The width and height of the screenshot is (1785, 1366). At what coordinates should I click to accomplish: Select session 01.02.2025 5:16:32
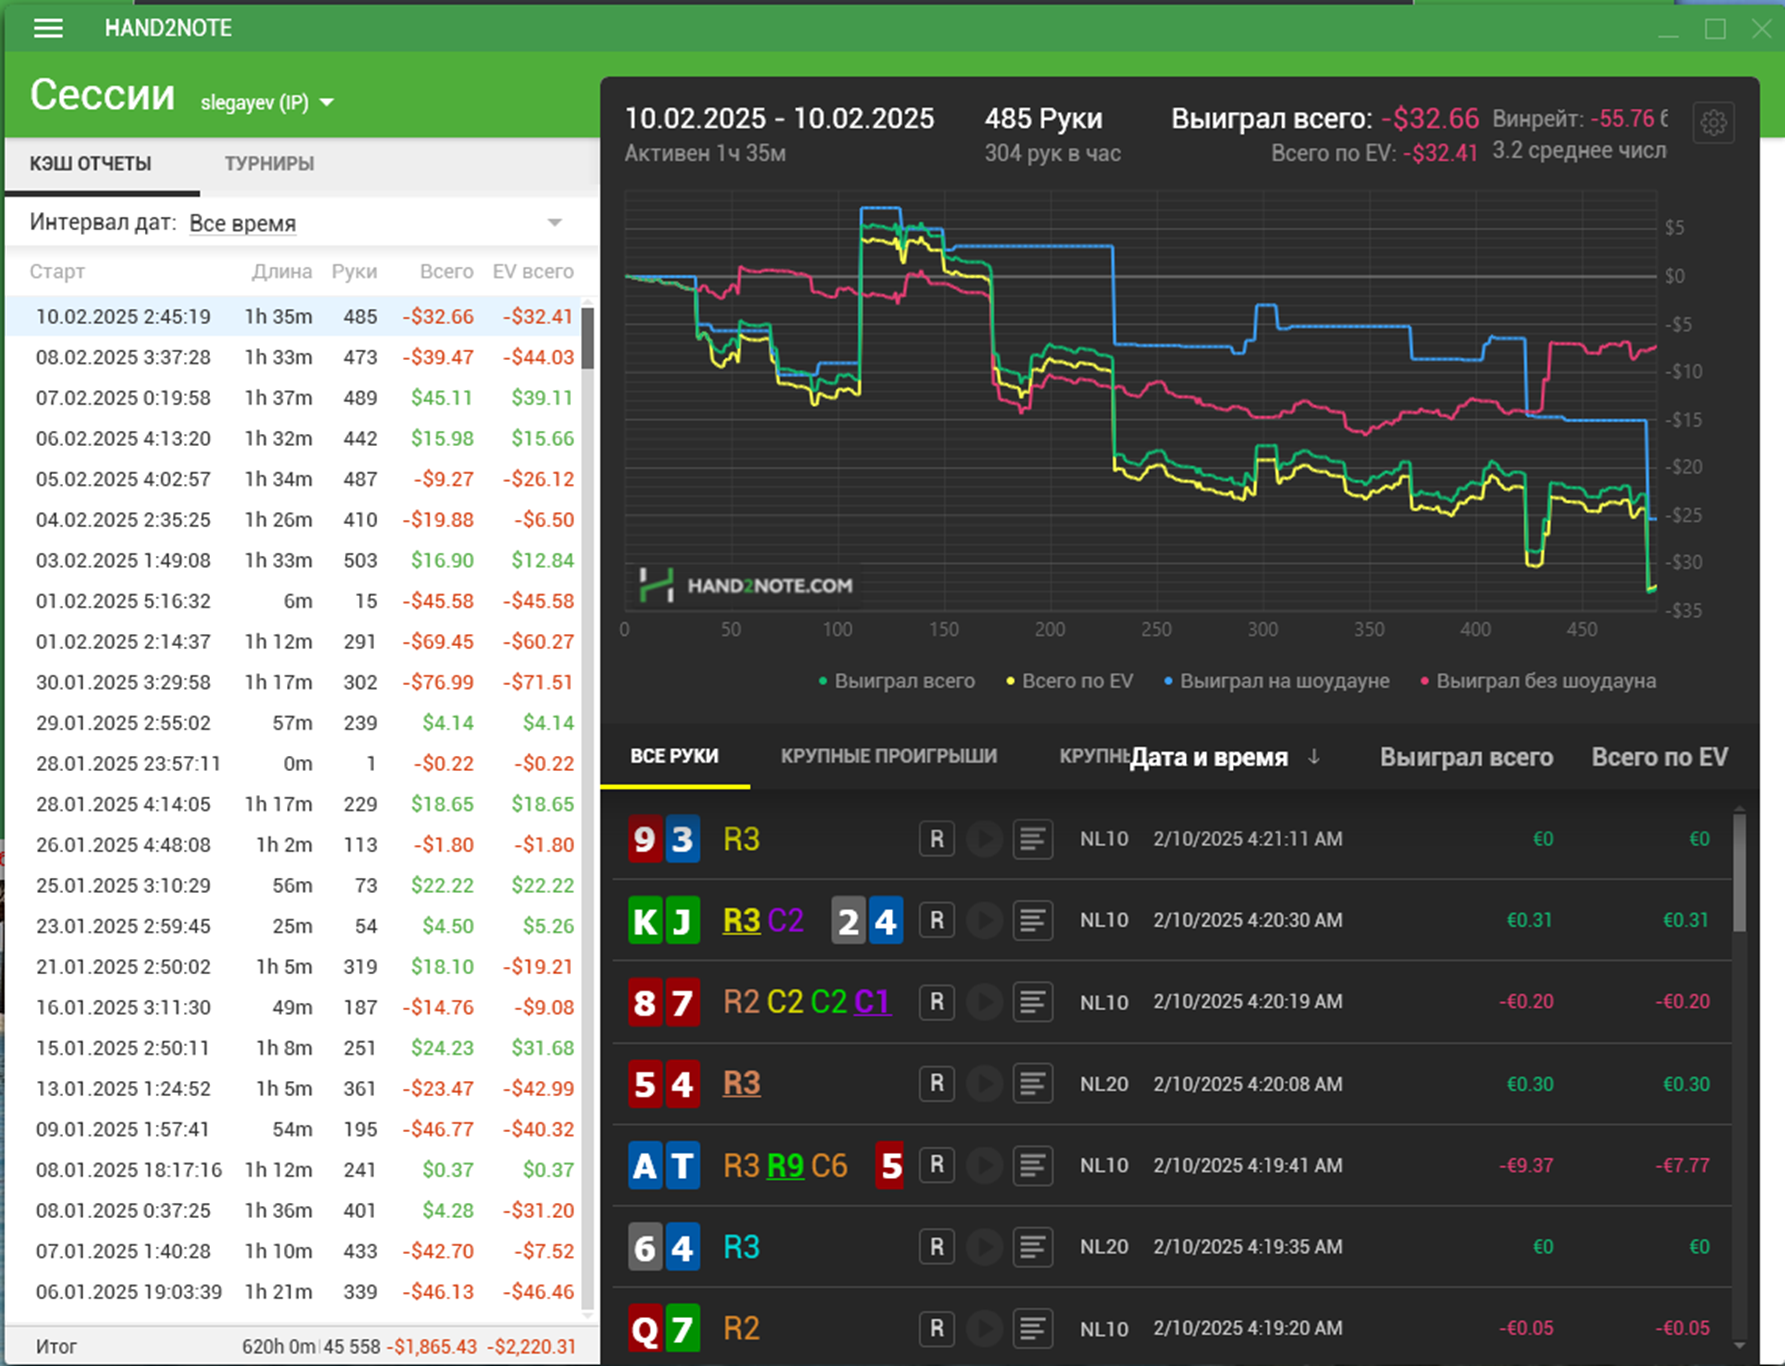tap(293, 601)
